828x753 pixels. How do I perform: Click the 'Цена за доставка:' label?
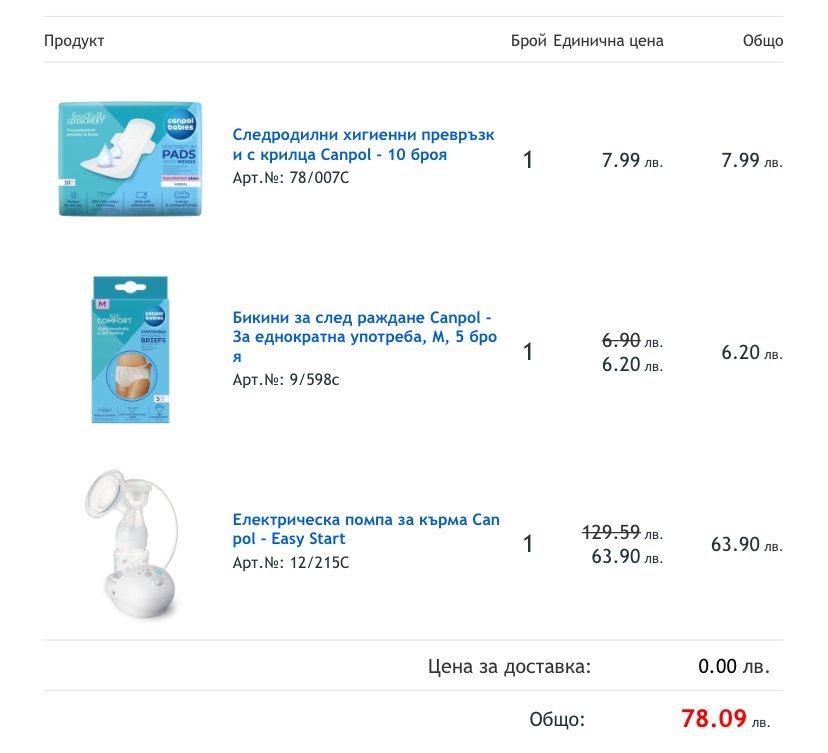pos(509,666)
